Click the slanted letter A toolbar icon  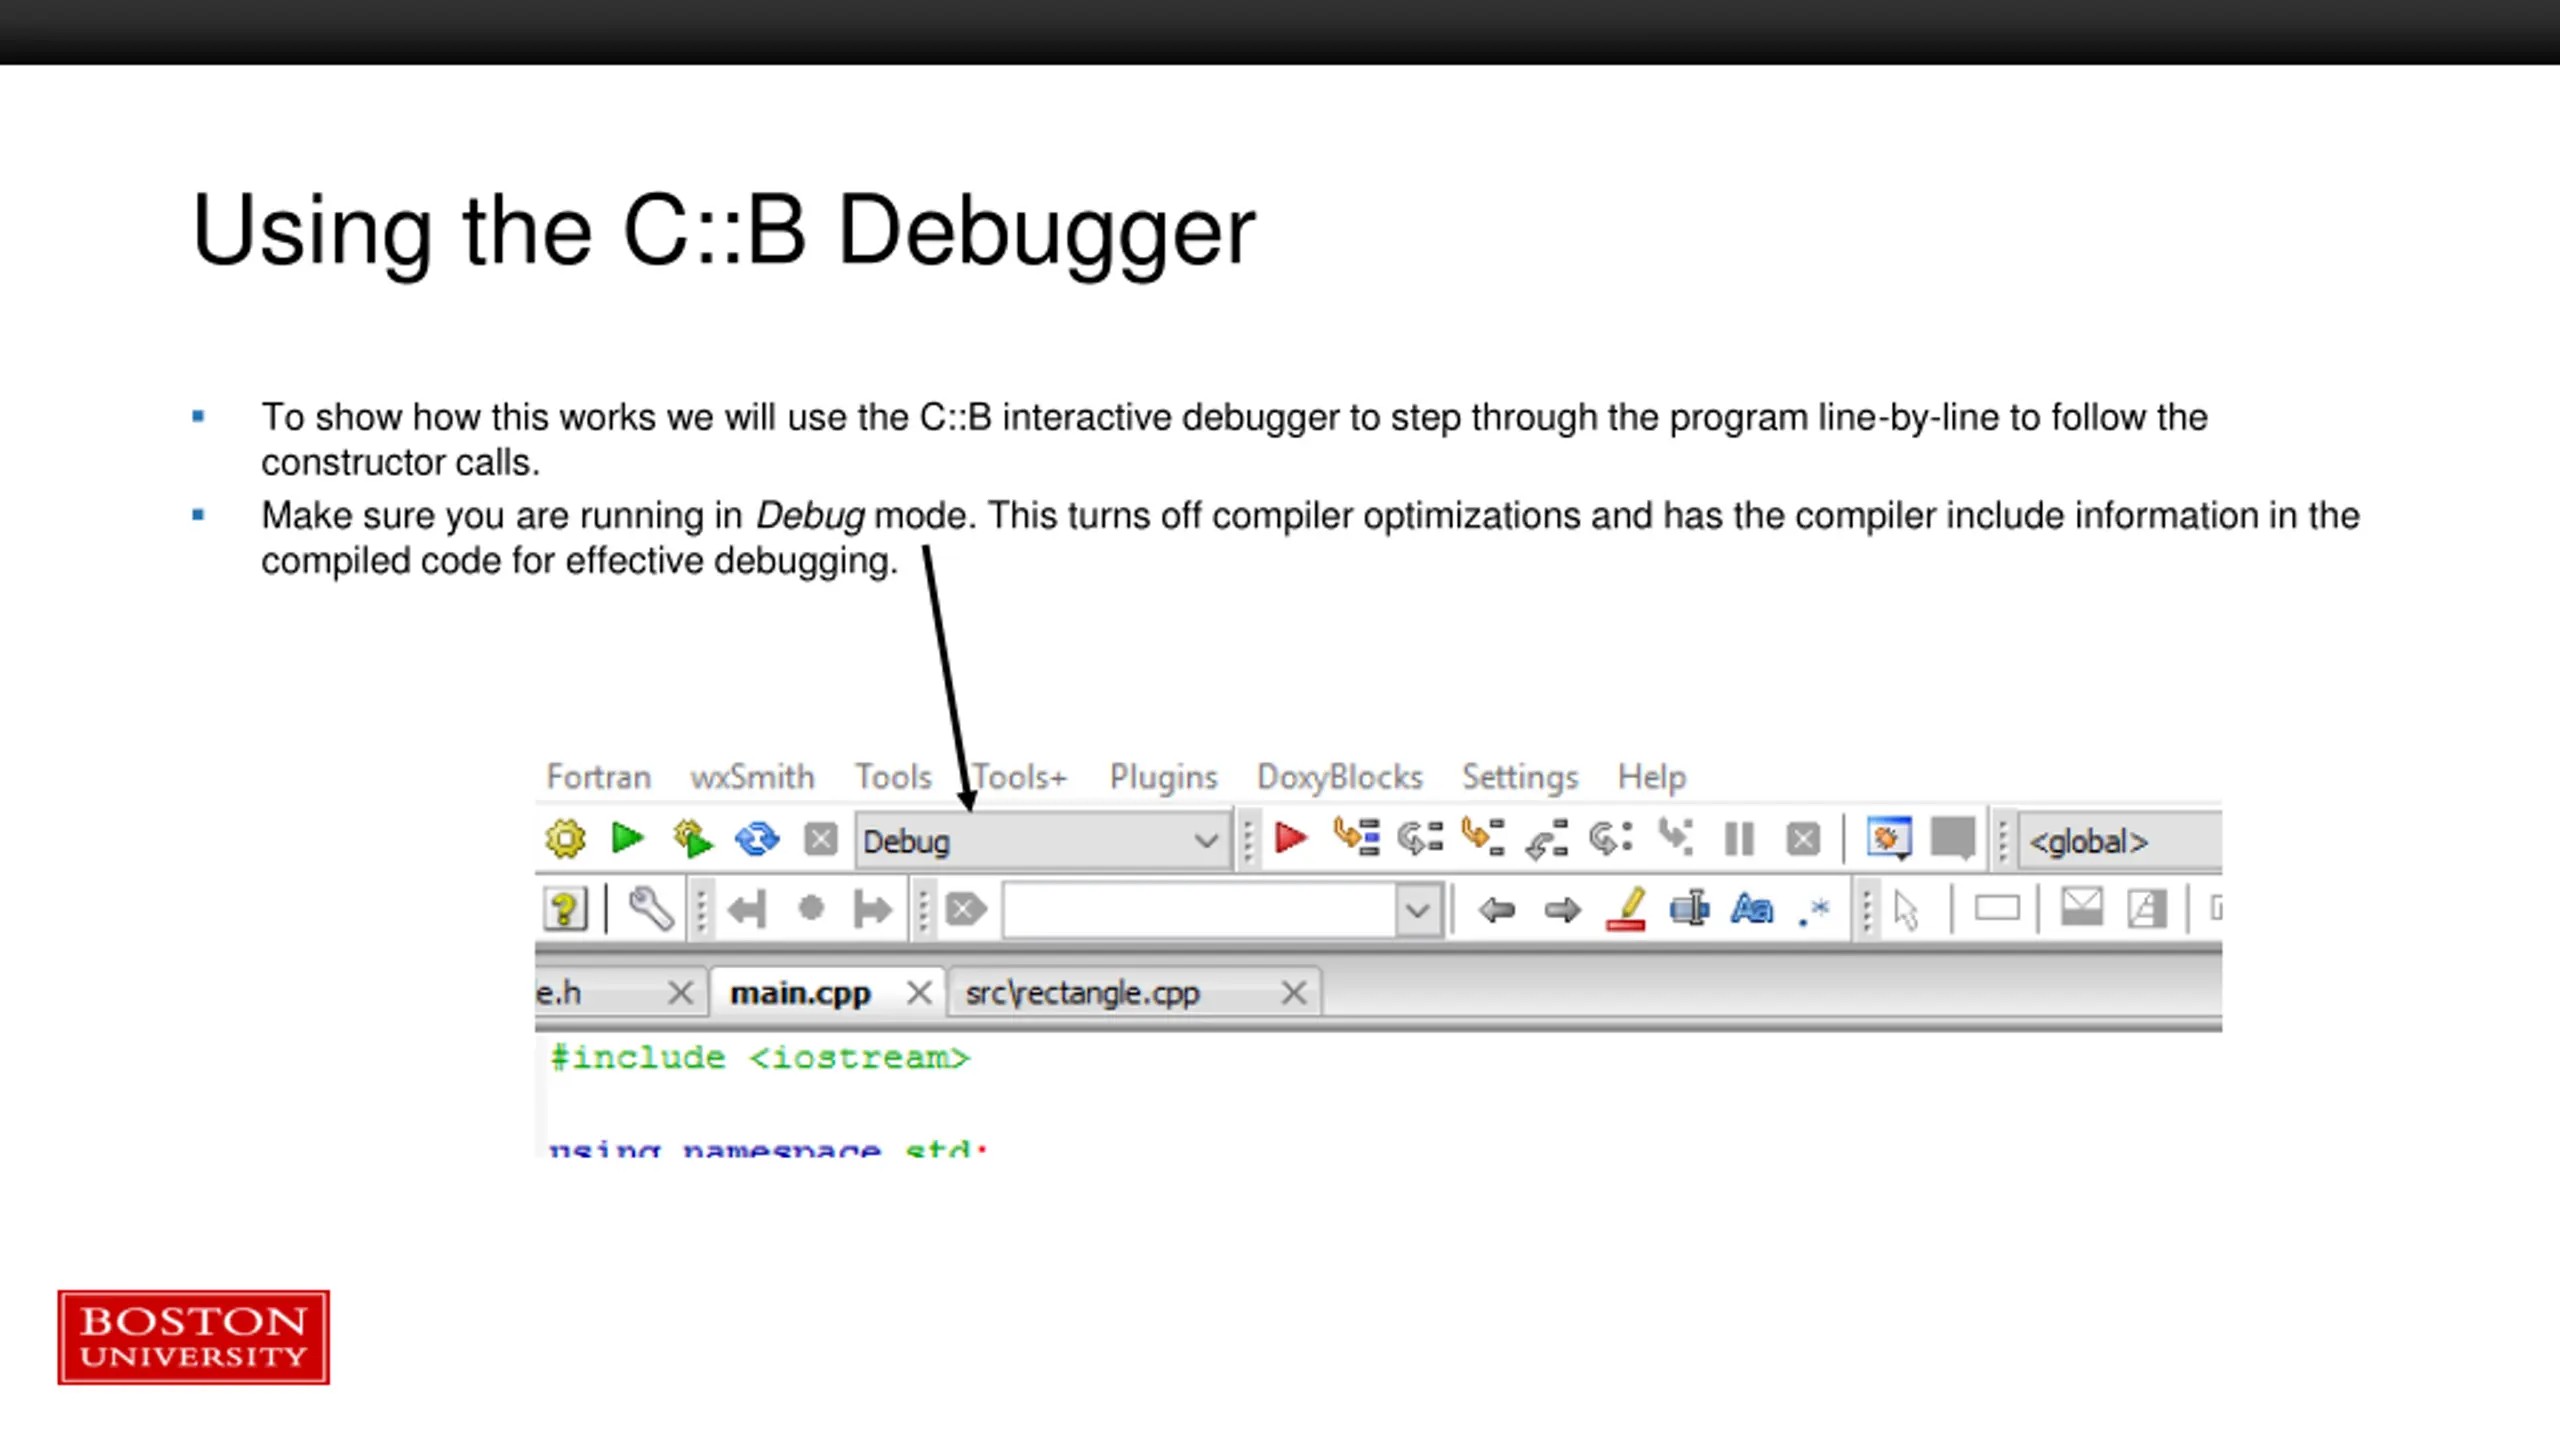(x=2147, y=908)
